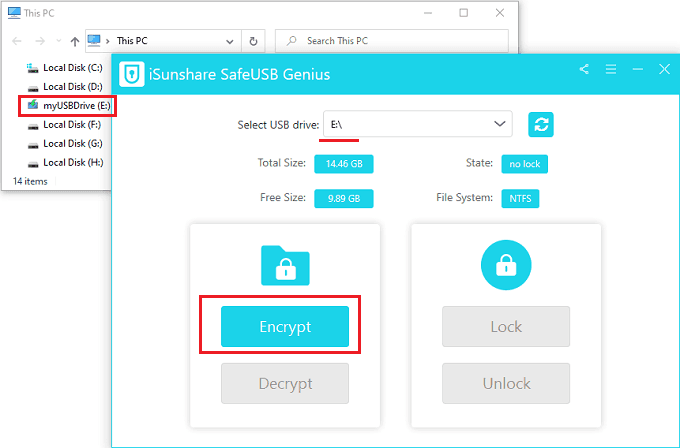Click the 'Select USB drive:' label
The height and width of the screenshot is (448, 680).
(x=278, y=125)
